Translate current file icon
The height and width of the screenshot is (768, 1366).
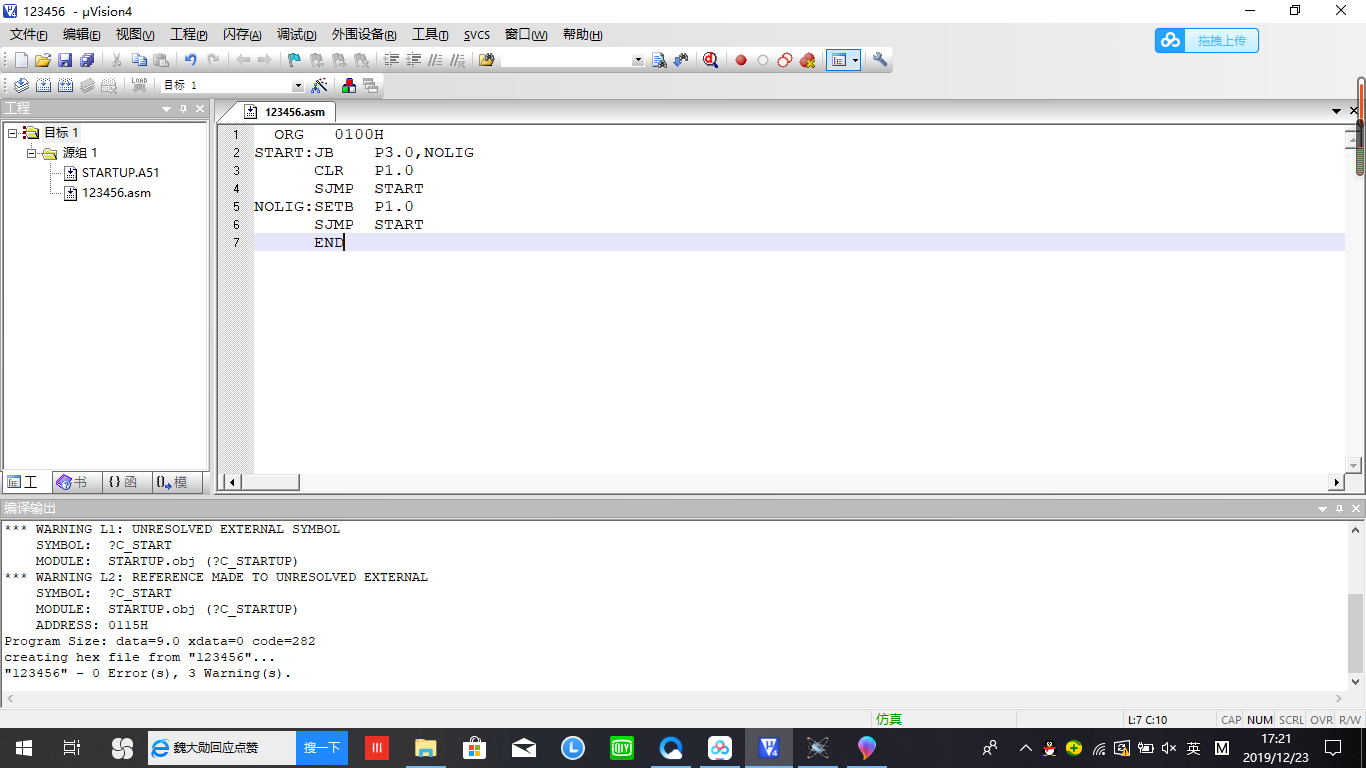(21, 85)
